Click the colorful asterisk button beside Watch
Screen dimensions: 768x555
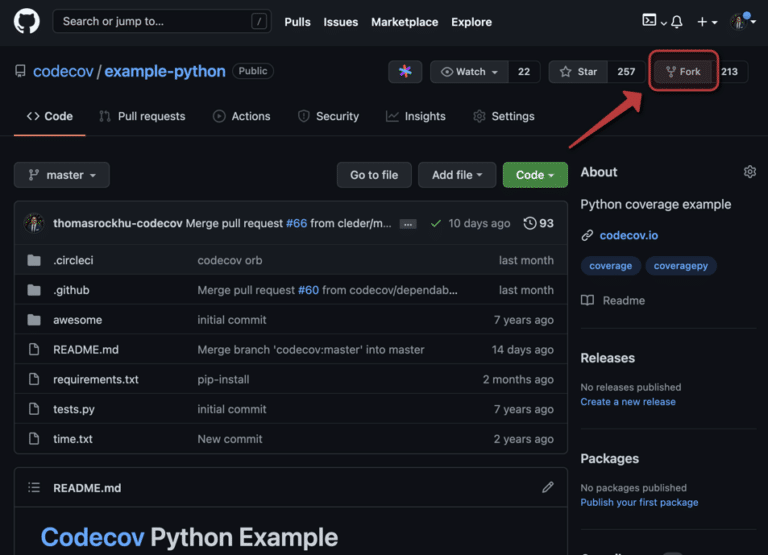click(405, 72)
